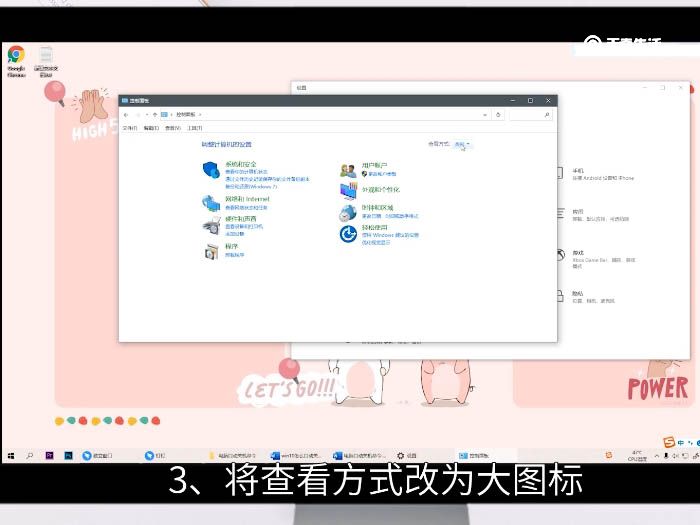Click the taskbar search magnifier

(x=30, y=455)
